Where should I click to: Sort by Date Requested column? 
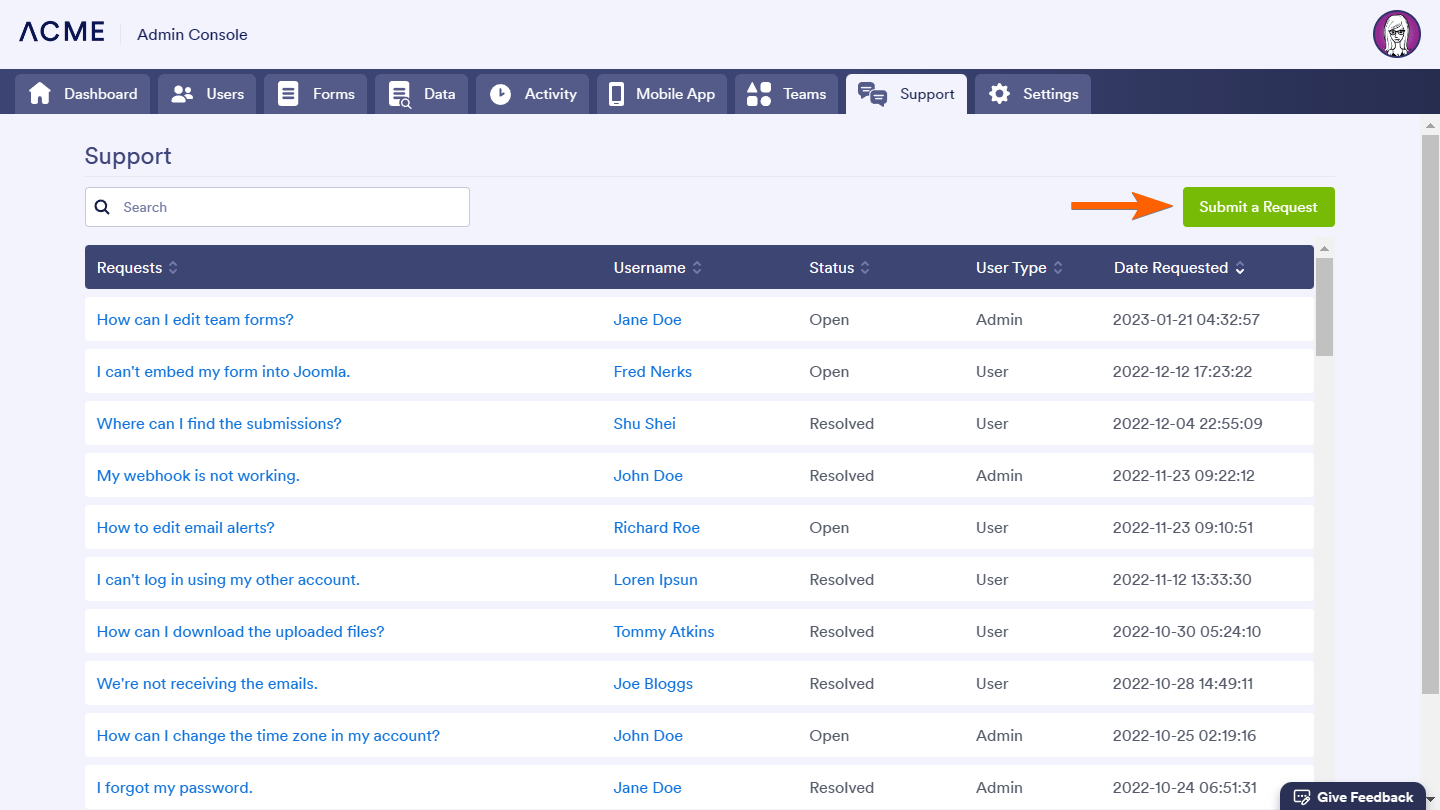(x=1240, y=268)
